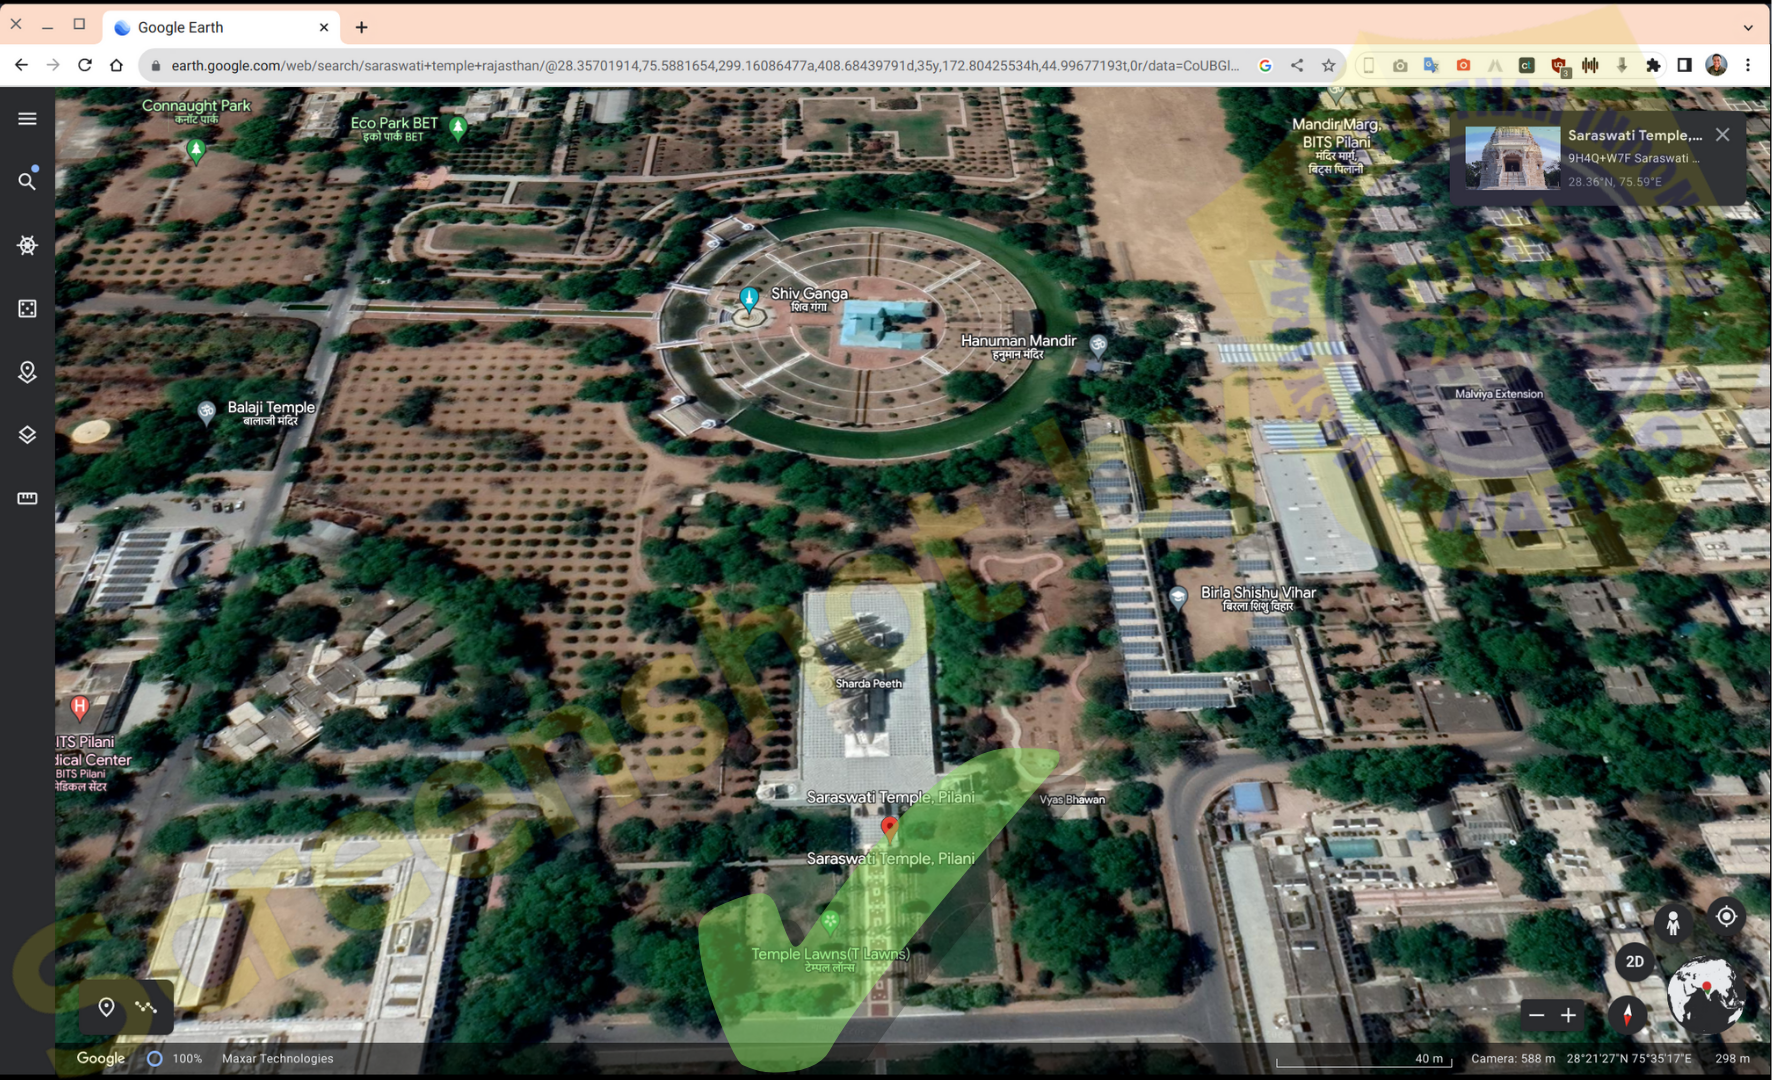
Task: Select the Malviya Extension label
Action: coord(1498,394)
